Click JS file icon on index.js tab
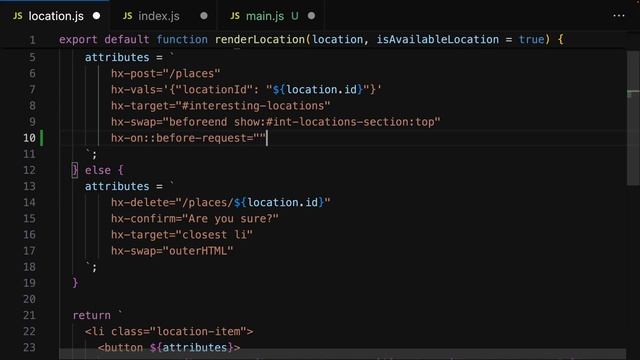The height and width of the screenshot is (360, 640). [x=127, y=16]
